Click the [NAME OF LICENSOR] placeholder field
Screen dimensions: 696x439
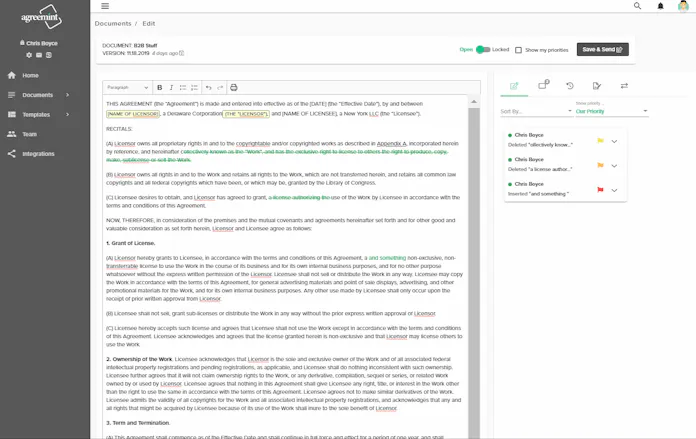[133, 114]
